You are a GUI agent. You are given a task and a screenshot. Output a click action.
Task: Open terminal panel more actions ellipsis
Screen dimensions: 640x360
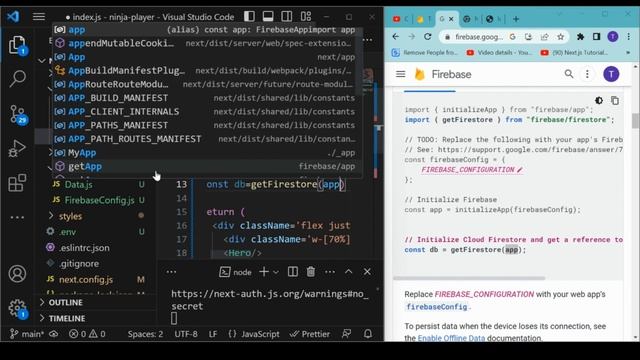tap(330, 272)
